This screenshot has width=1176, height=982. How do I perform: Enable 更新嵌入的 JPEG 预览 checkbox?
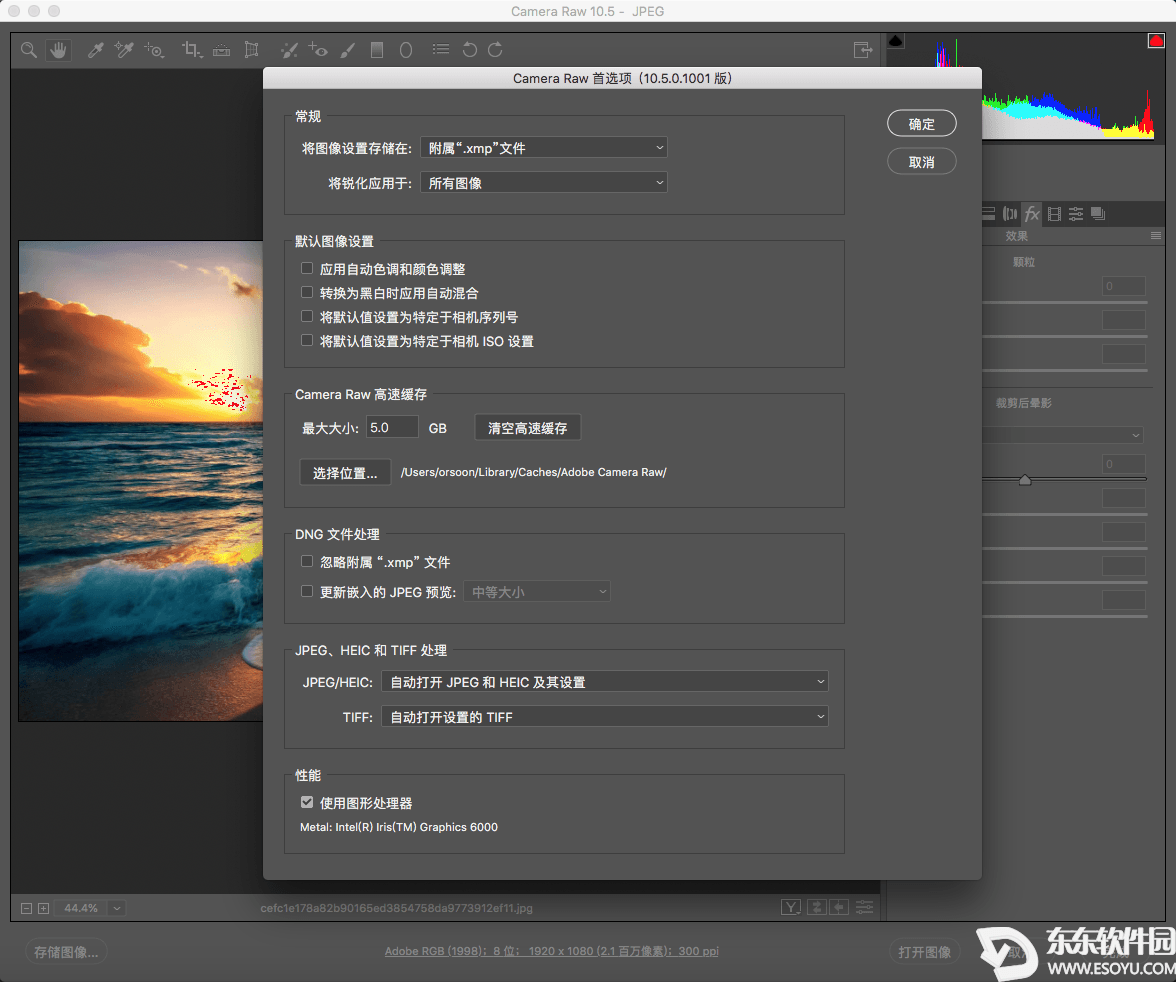tap(307, 591)
